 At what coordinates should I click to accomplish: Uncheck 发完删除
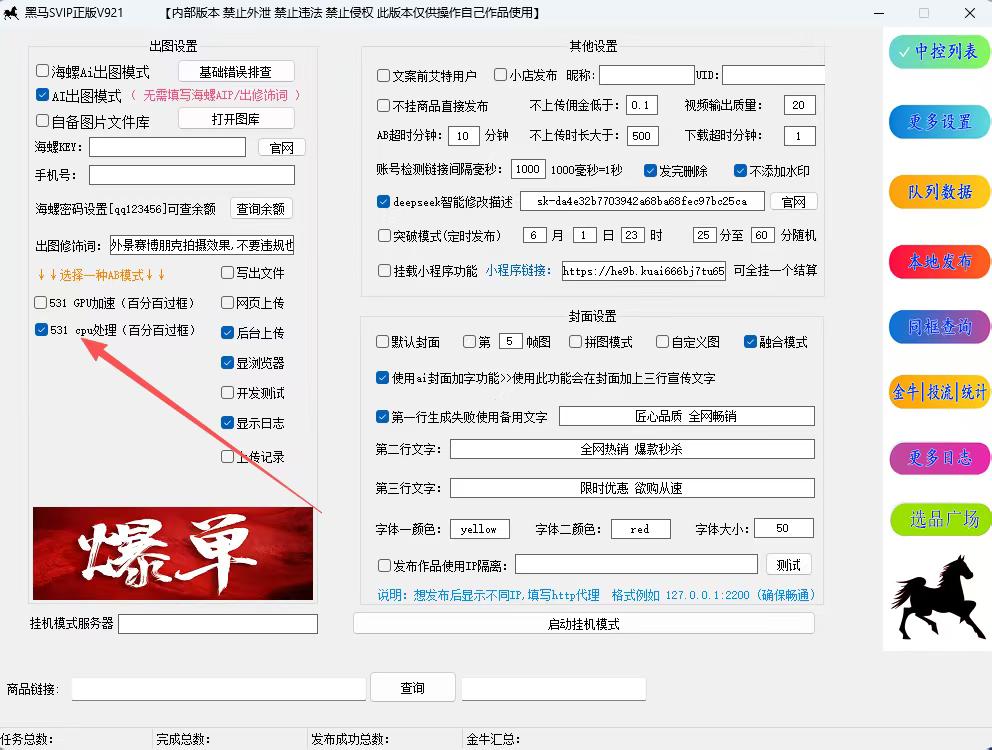pyautogui.click(x=650, y=170)
